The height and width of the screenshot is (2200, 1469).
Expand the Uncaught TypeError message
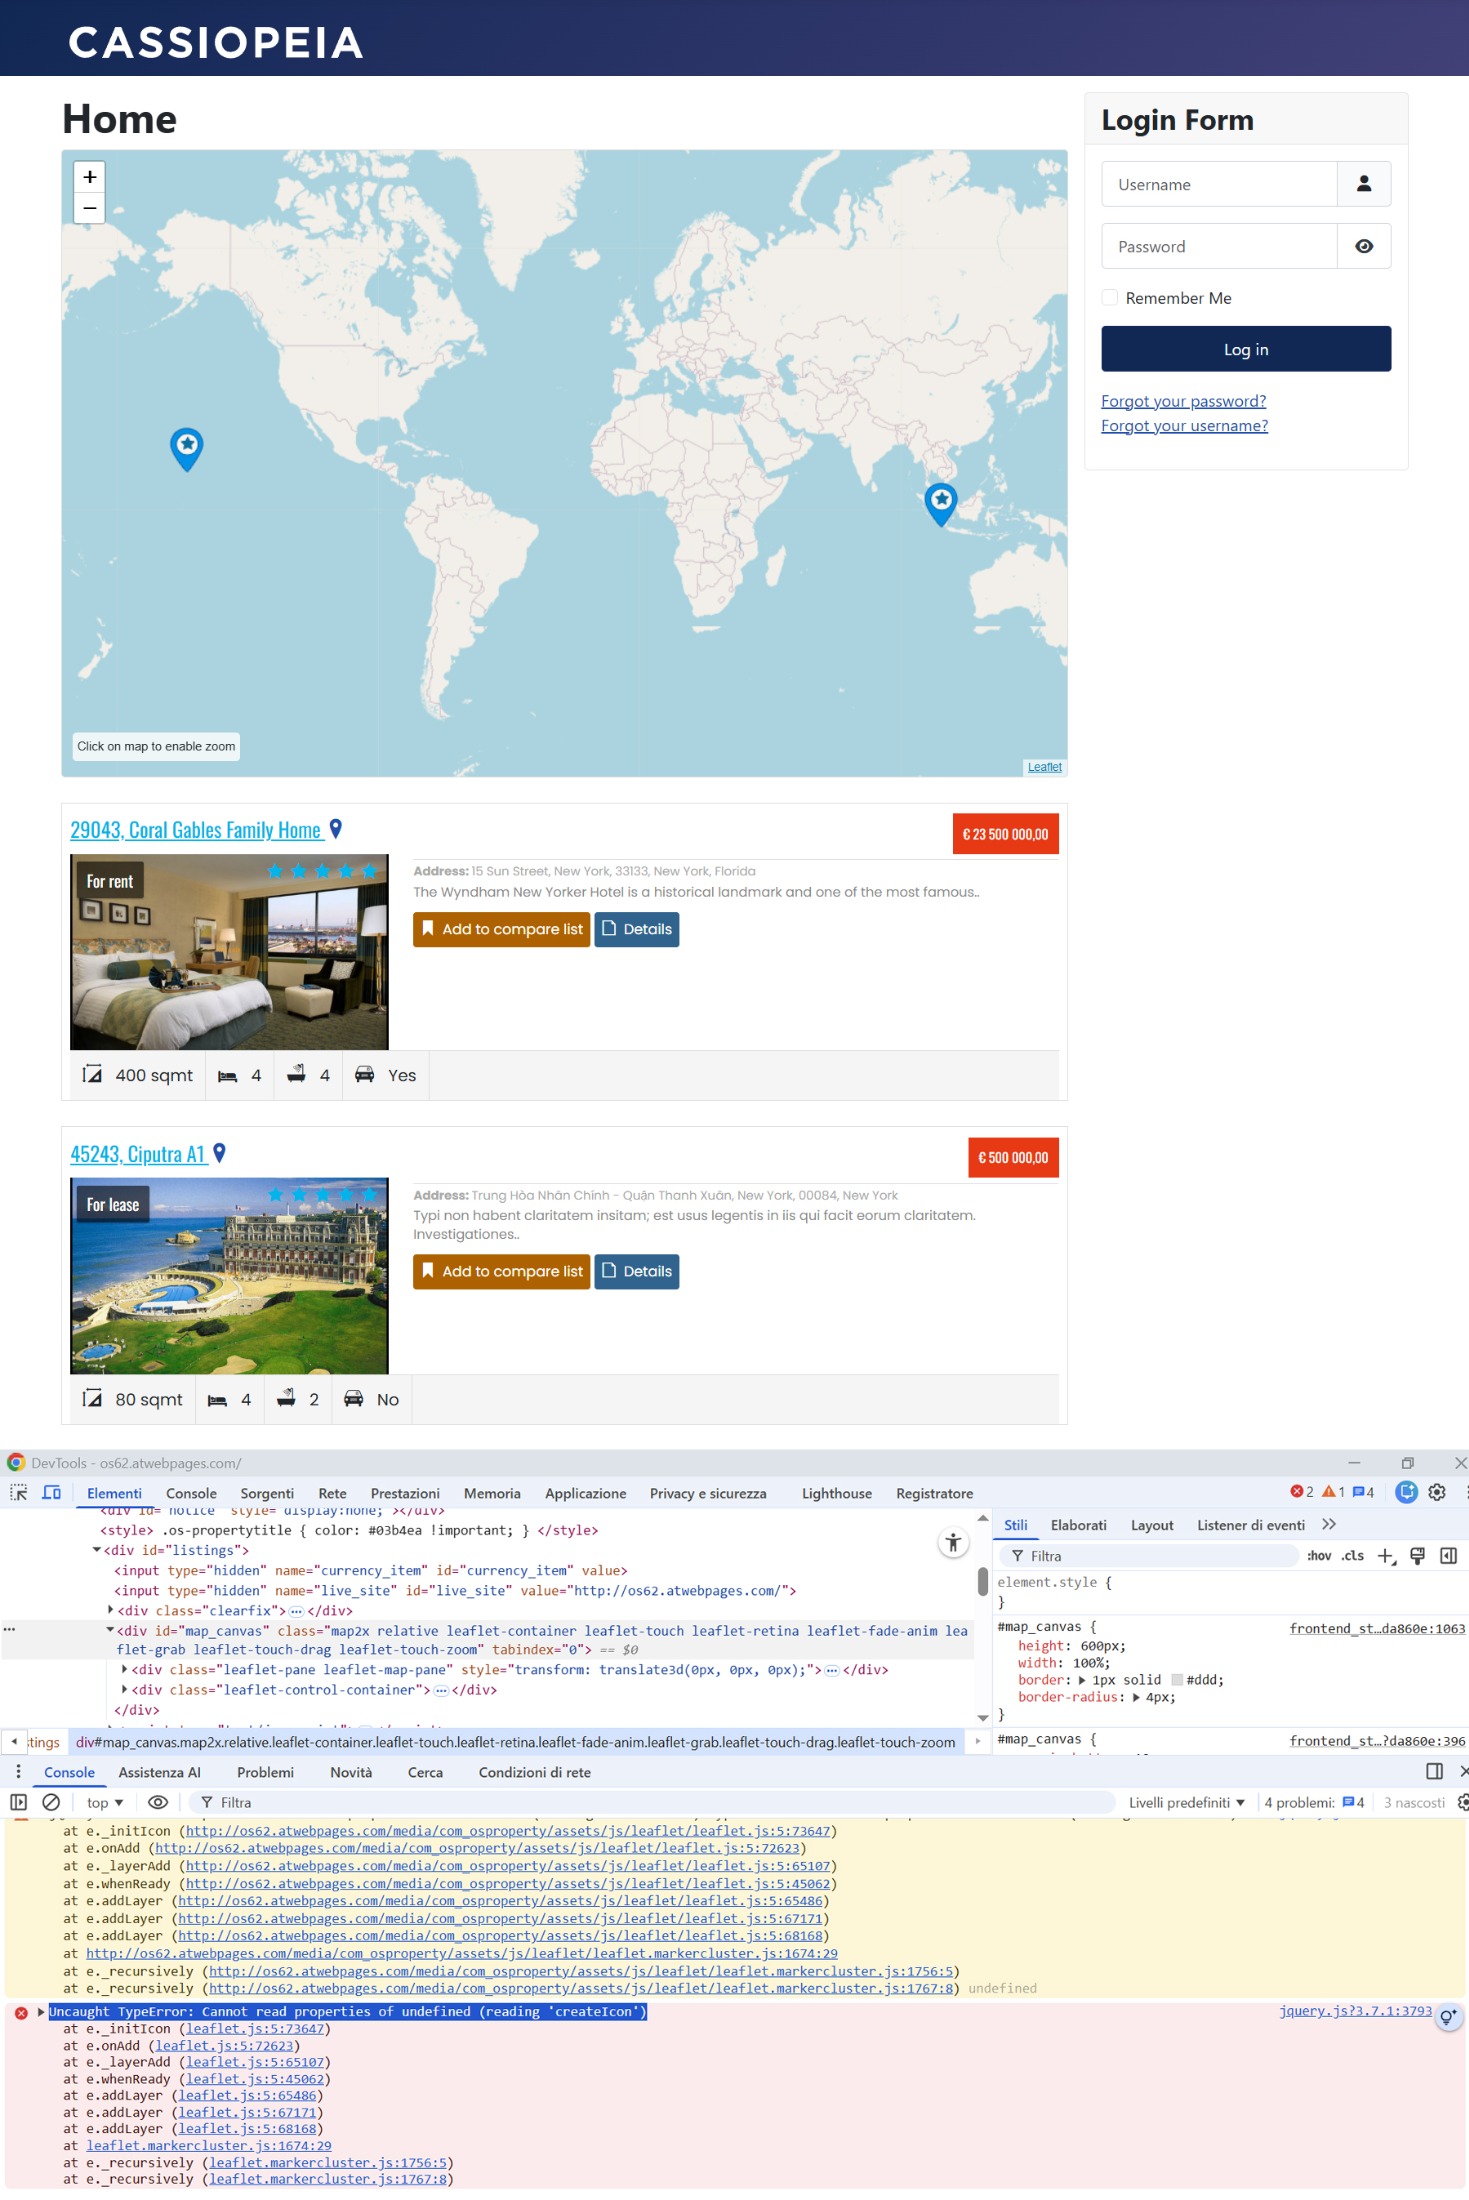[x=41, y=2012]
